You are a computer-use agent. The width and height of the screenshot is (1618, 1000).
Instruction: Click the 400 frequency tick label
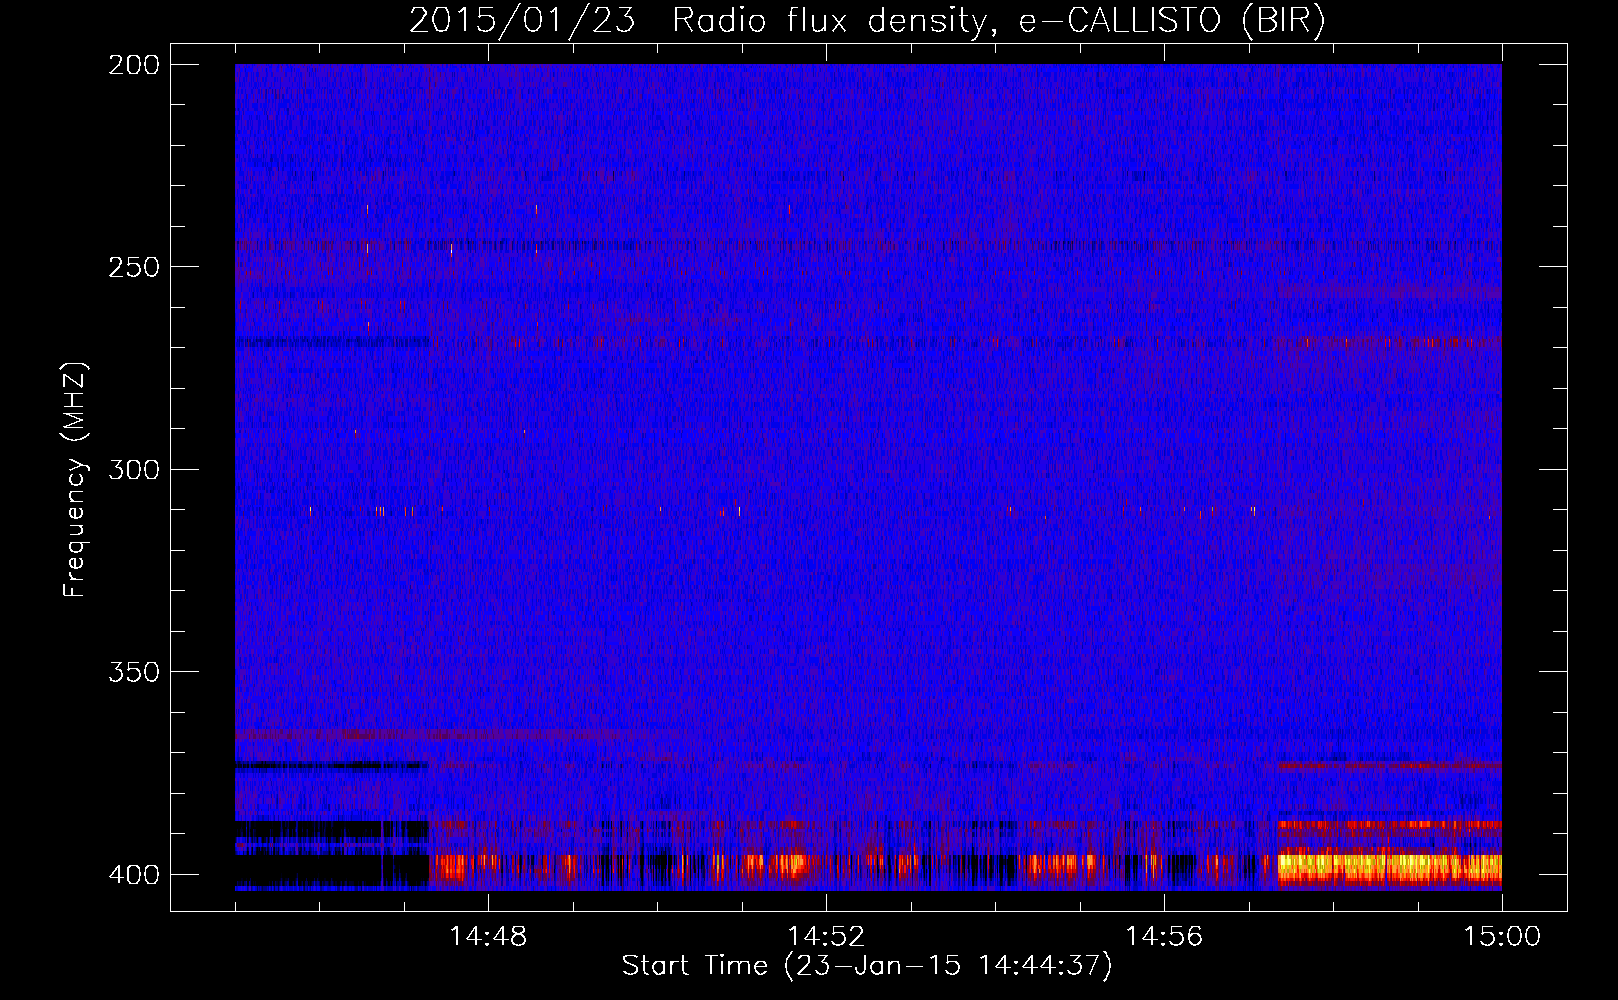[x=134, y=875]
